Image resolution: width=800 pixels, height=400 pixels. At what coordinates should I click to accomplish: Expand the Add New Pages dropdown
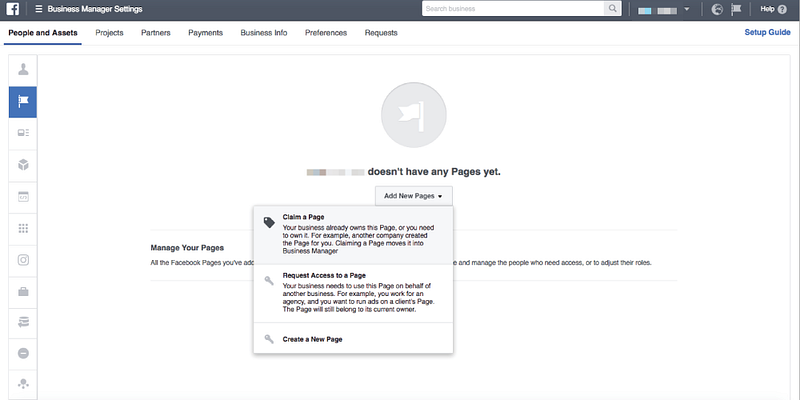[x=413, y=196]
